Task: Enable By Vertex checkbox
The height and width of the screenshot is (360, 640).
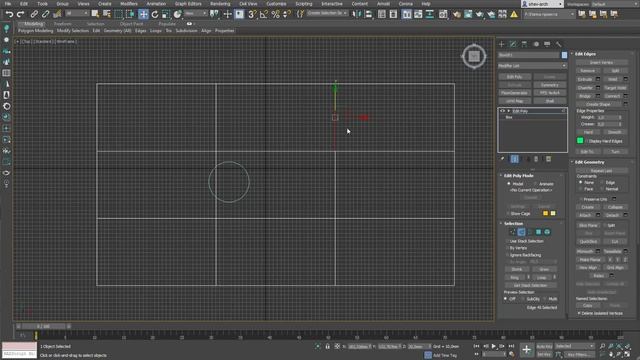Action: click(507, 248)
